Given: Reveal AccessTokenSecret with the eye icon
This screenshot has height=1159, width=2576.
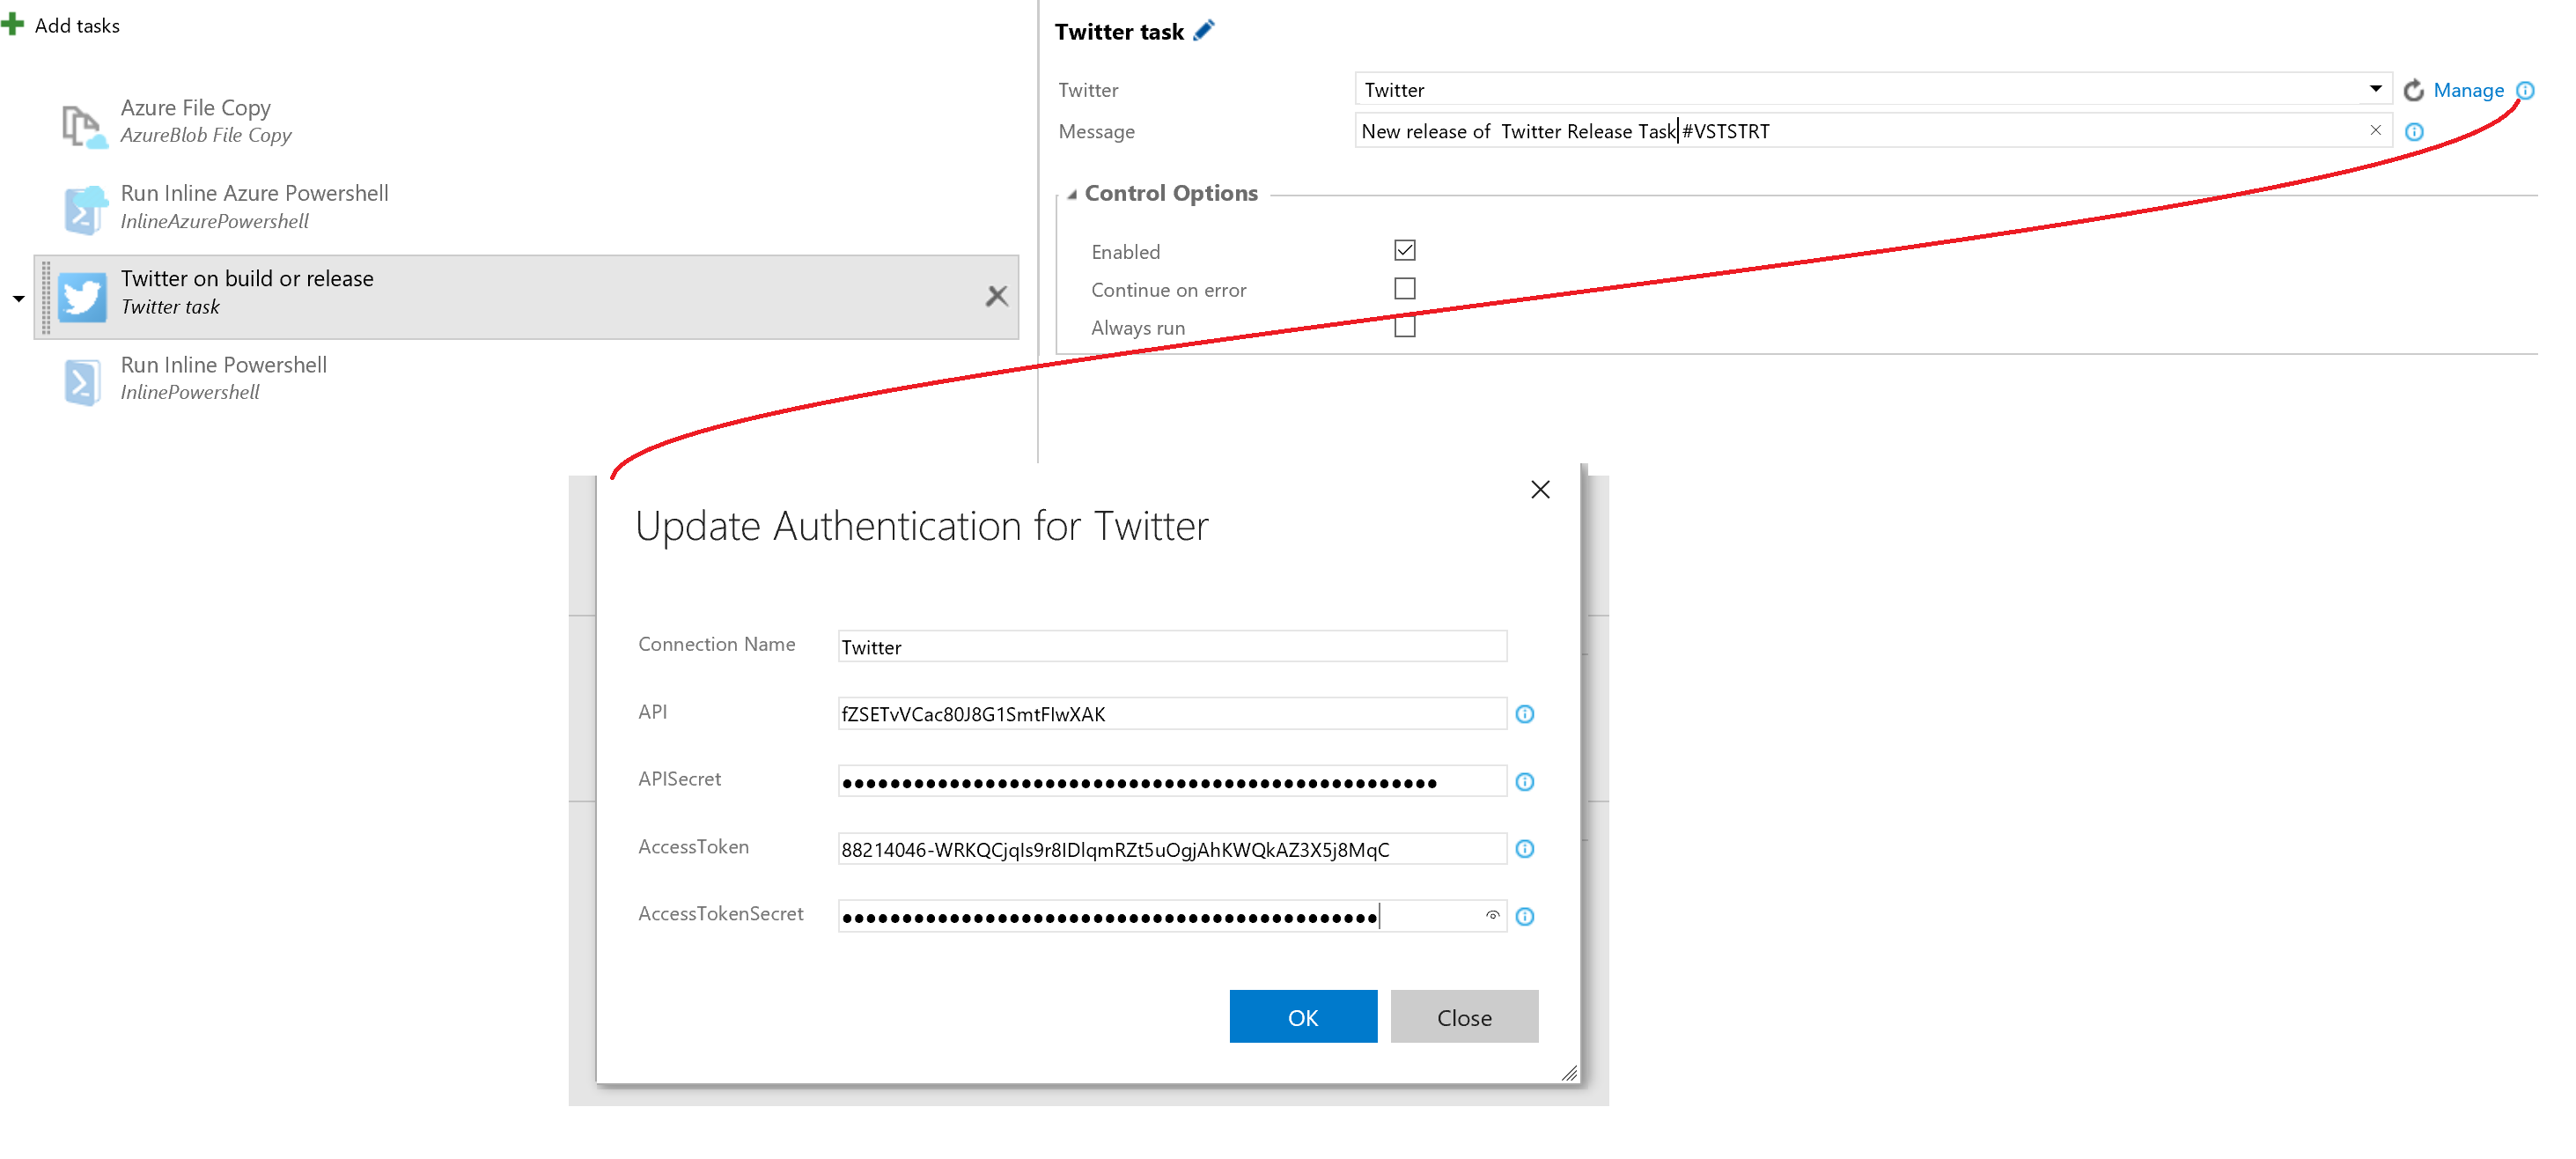Looking at the screenshot, I should pyautogui.click(x=1492, y=915).
